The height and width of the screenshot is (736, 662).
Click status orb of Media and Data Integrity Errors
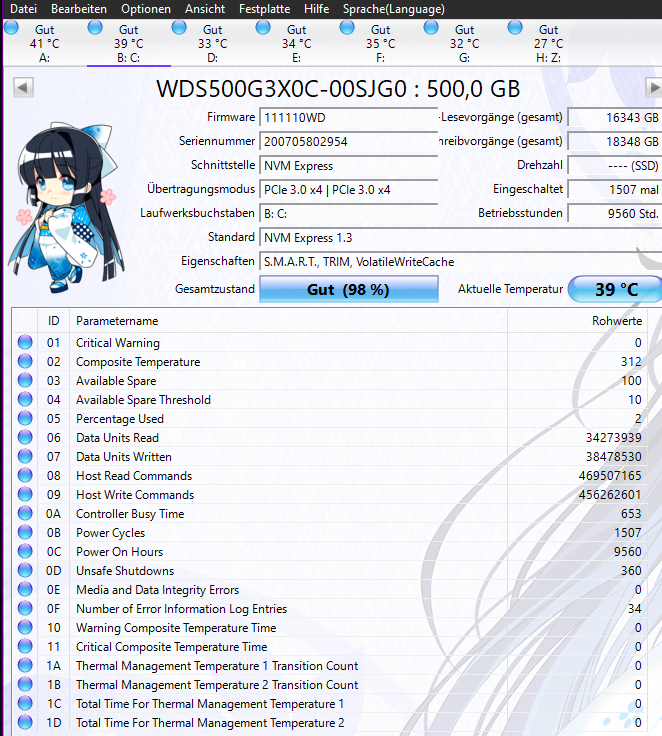click(x=25, y=589)
